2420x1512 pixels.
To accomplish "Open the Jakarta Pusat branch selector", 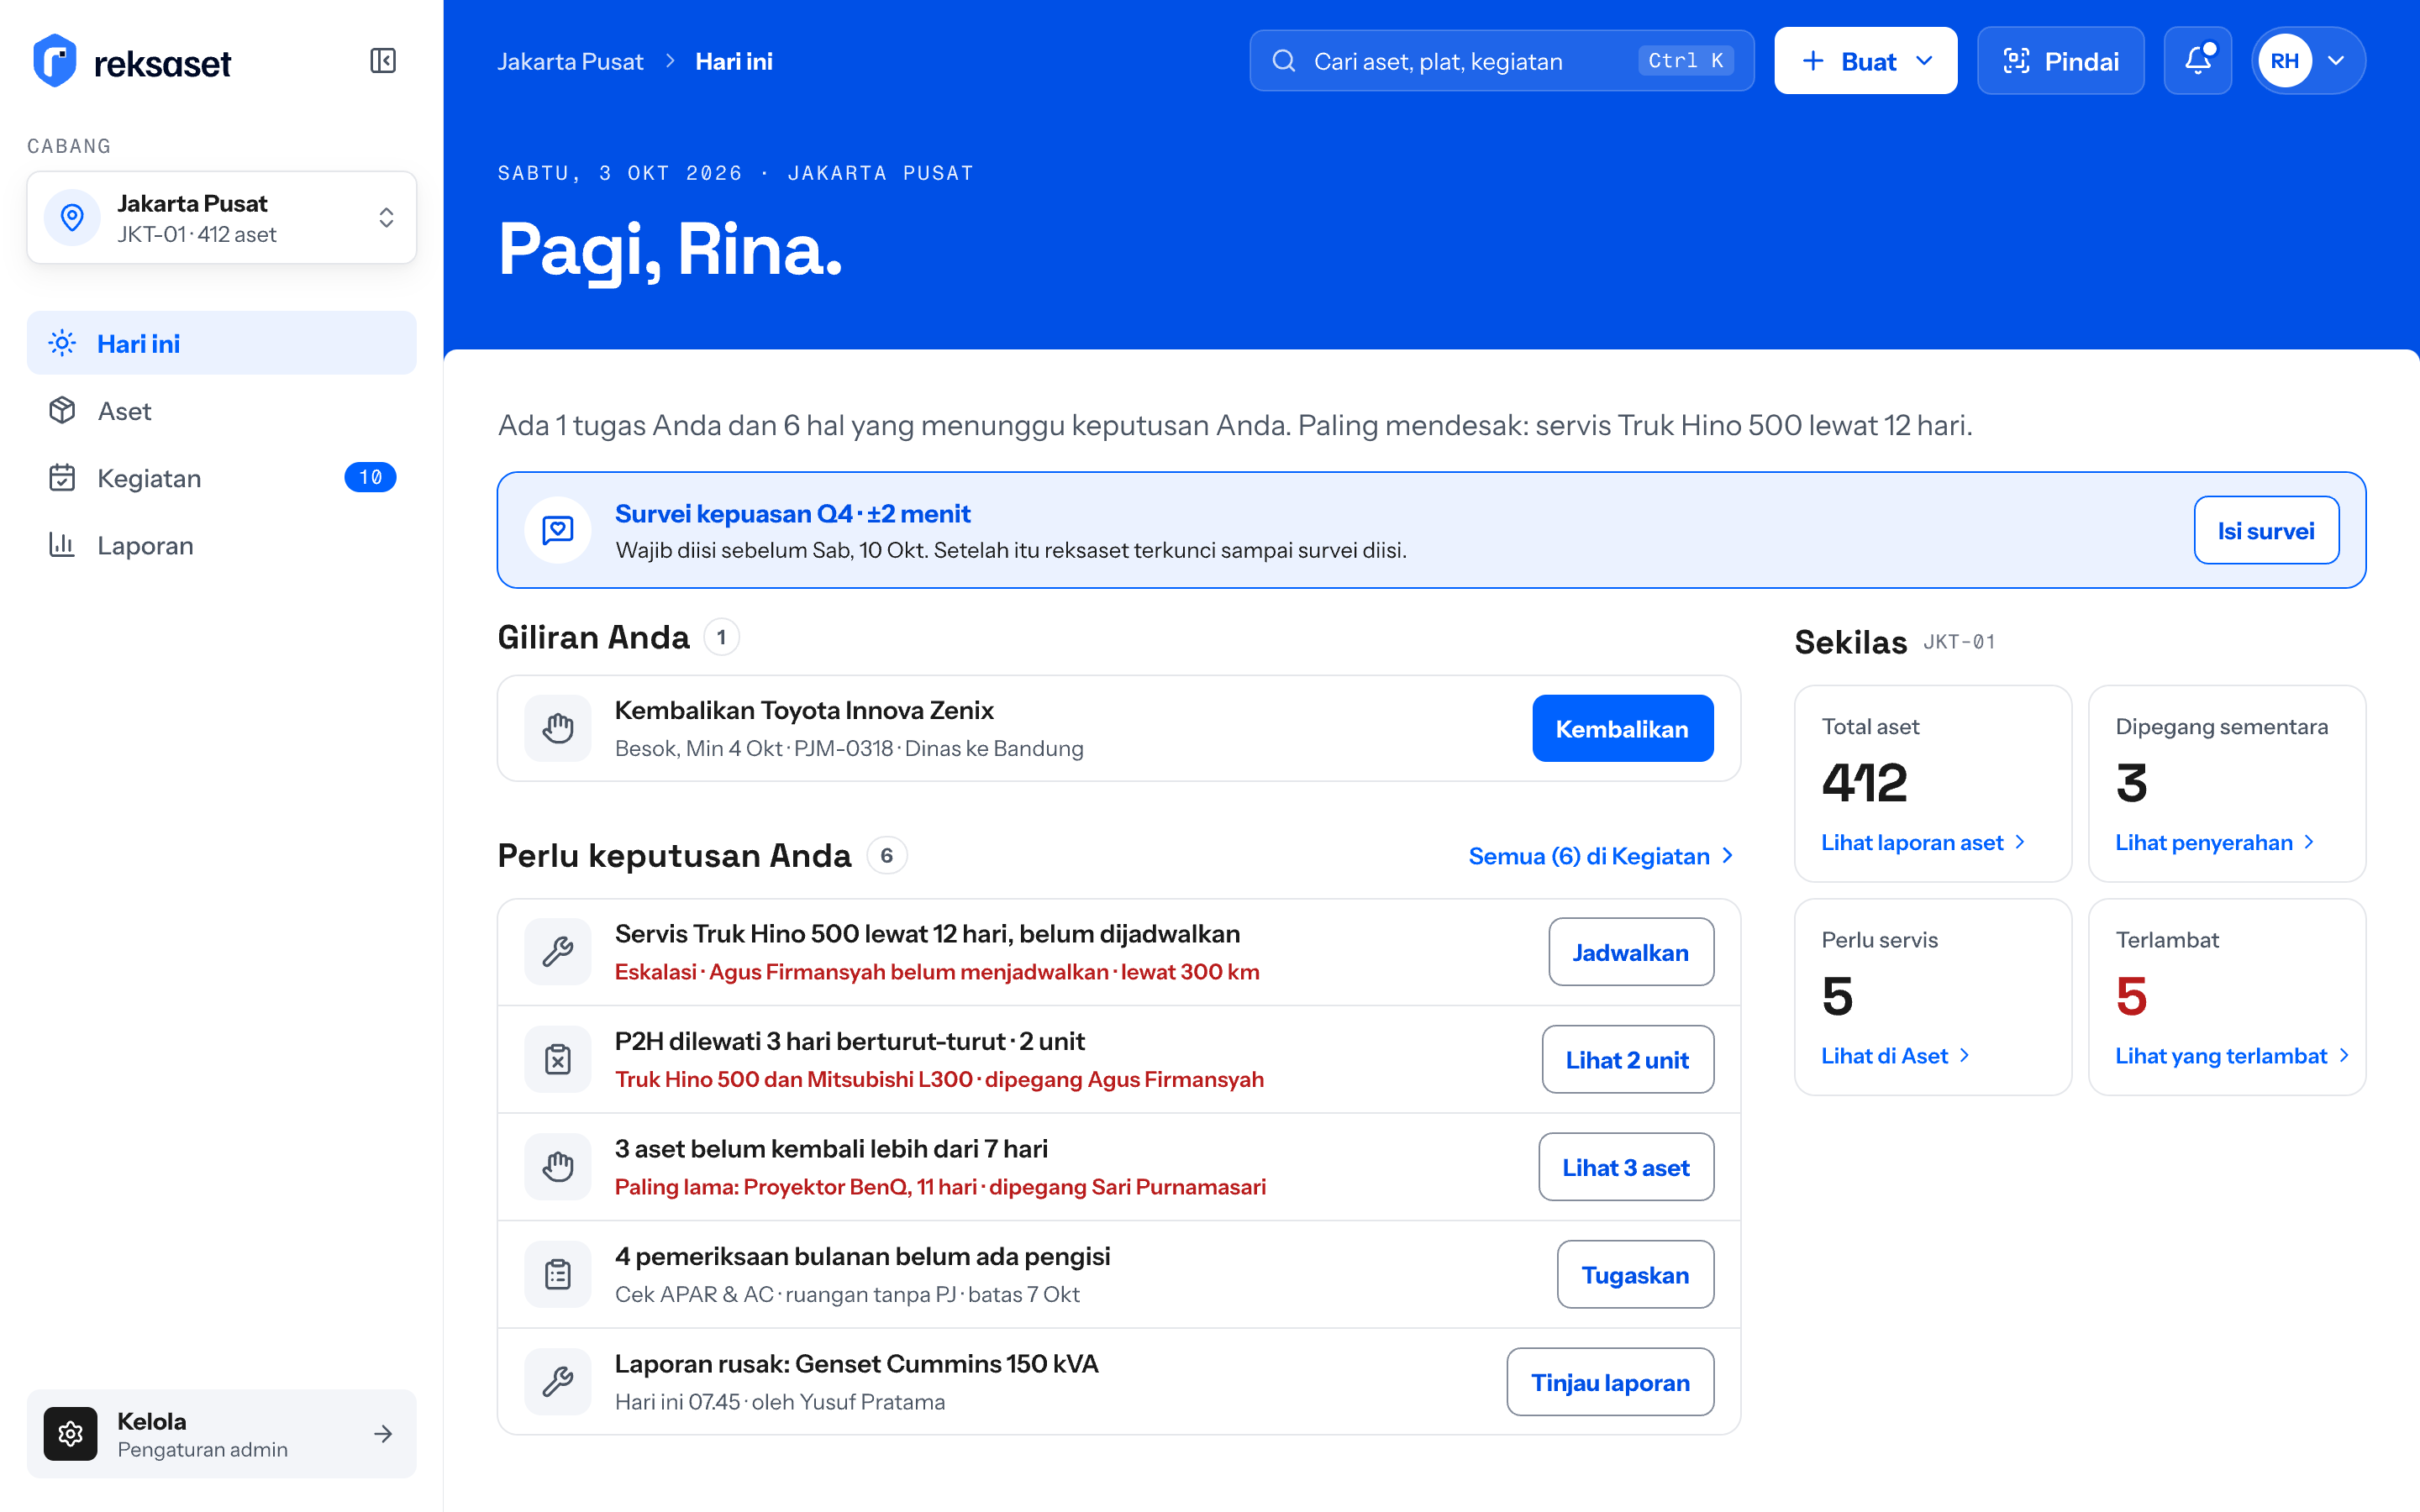I will pos(222,217).
